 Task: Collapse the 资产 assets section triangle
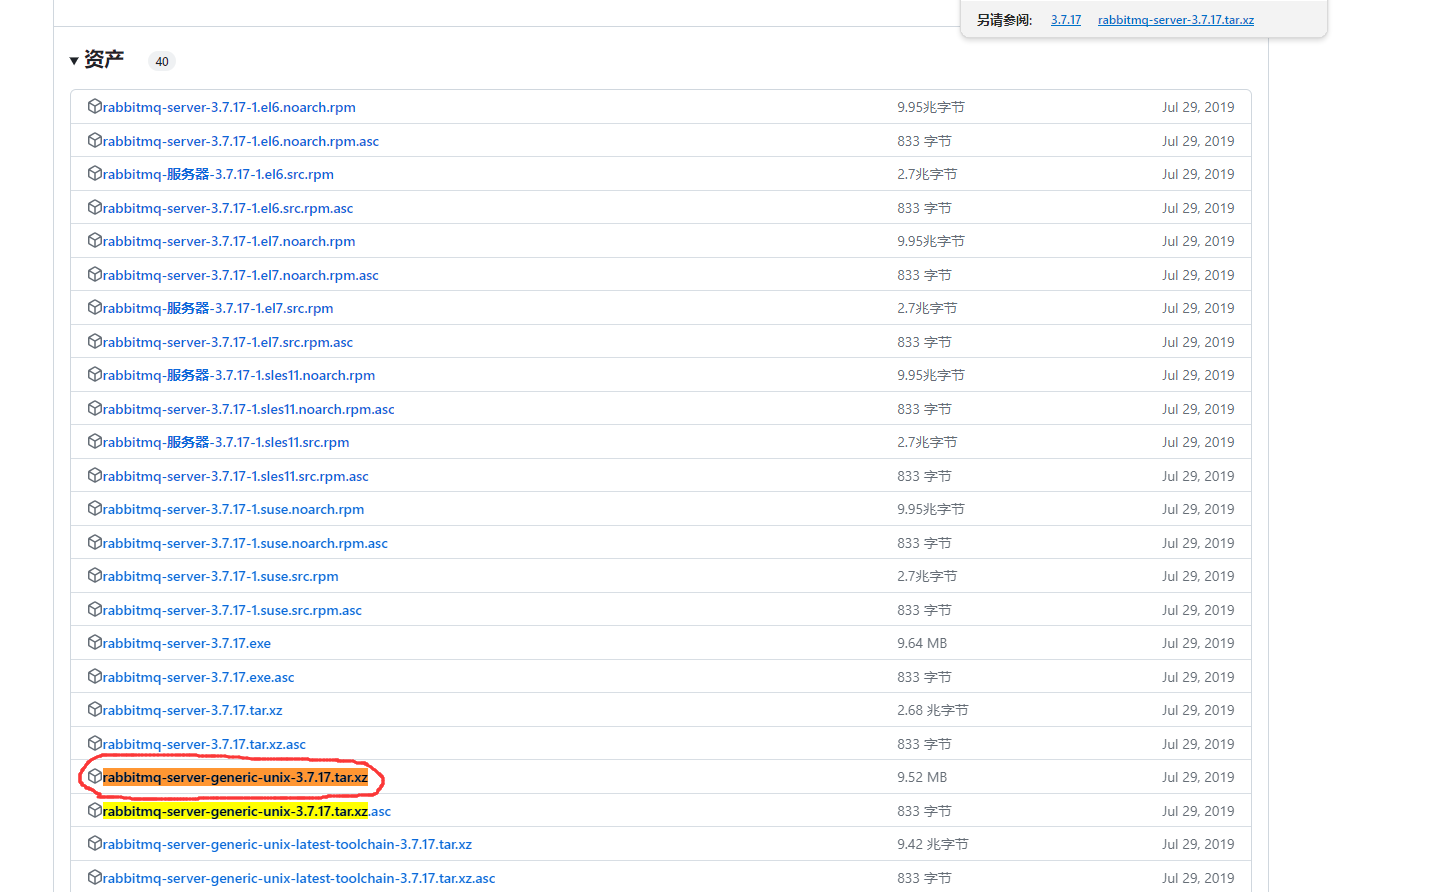pyautogui.click(x=74, y=61)
